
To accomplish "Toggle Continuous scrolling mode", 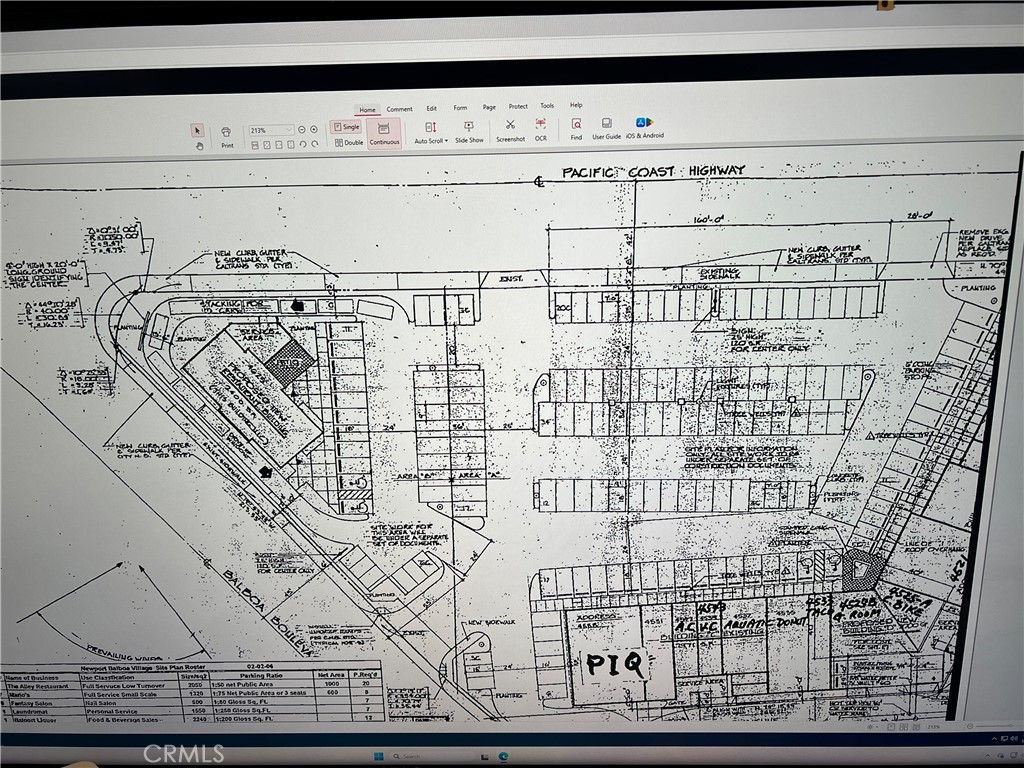I will [x=384, y=134].
